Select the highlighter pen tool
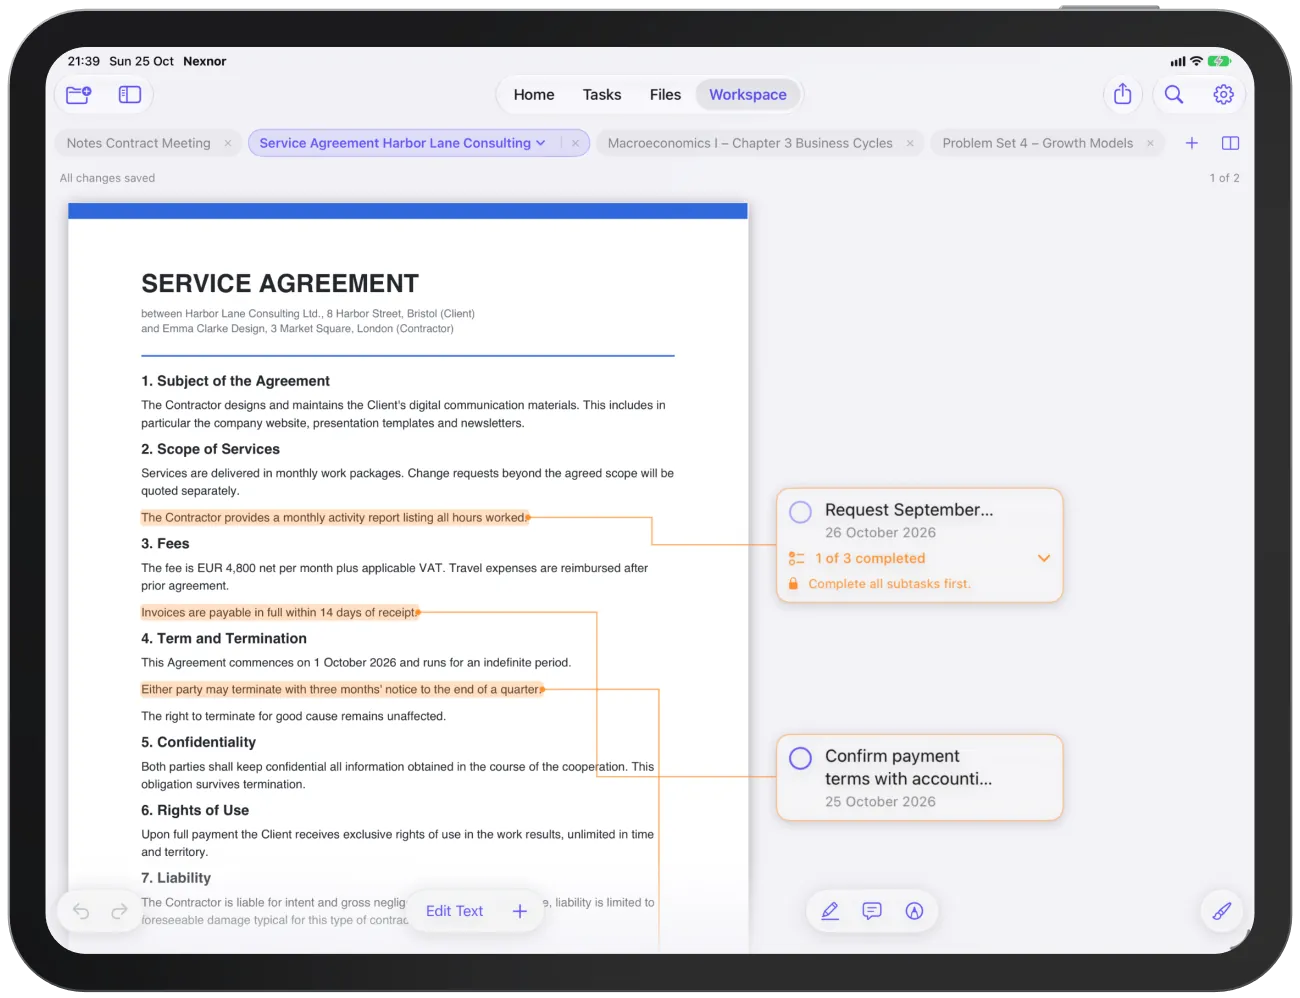Viewport: 1300px width, 998px height. pyautogui.click(x=830, y=911)
